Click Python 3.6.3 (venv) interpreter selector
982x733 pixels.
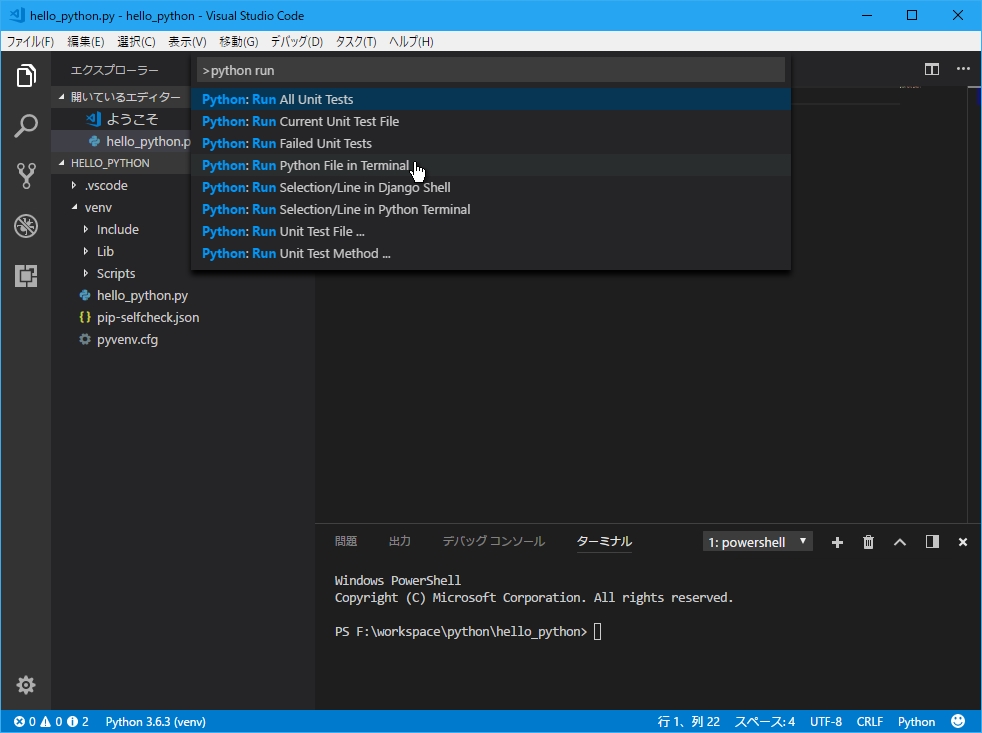pyautogui.click(x=155, y=722)
